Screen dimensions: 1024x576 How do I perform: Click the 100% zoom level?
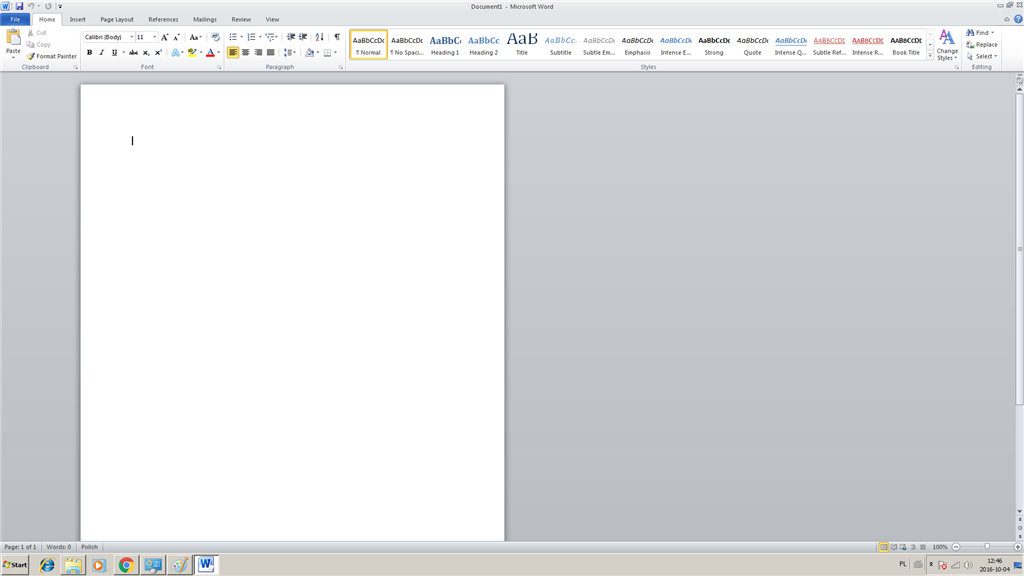click(940, 547)
